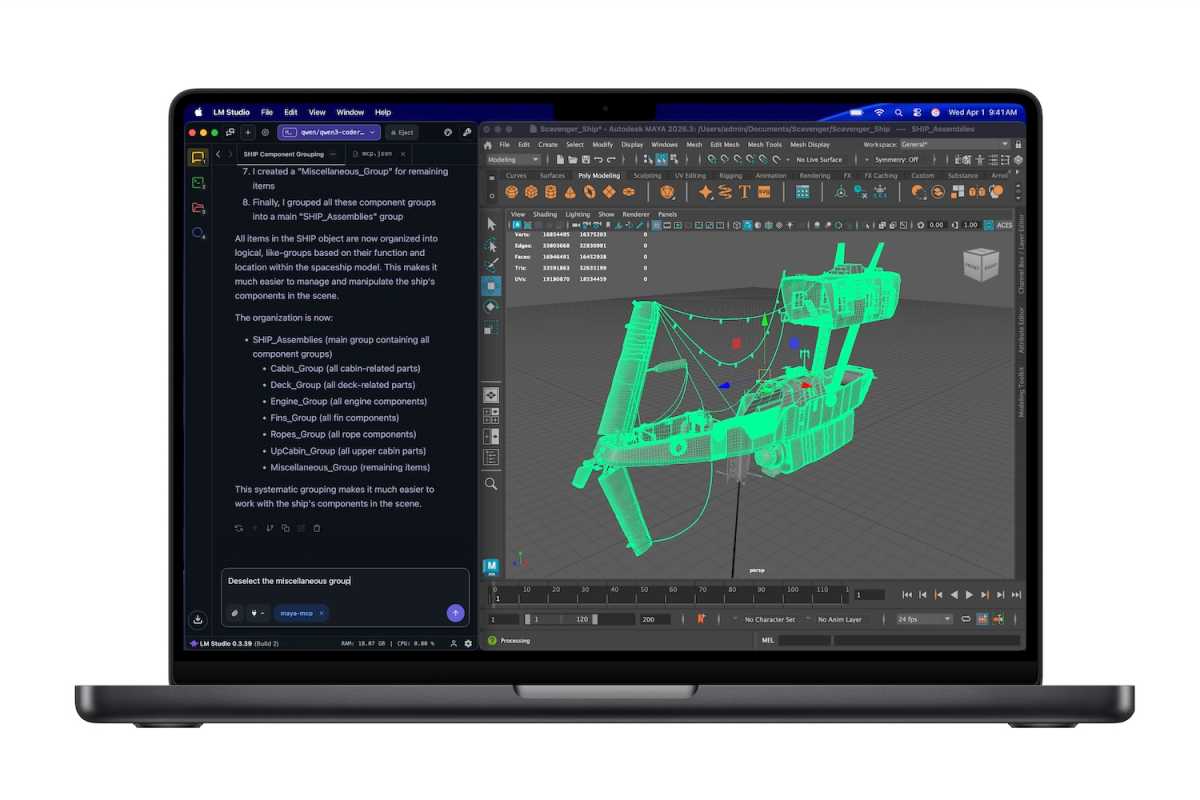The height and width of the screenshot is (800, 1200).
Task: Click the copy message icon in LM Studio
Action: coord(287,528)
